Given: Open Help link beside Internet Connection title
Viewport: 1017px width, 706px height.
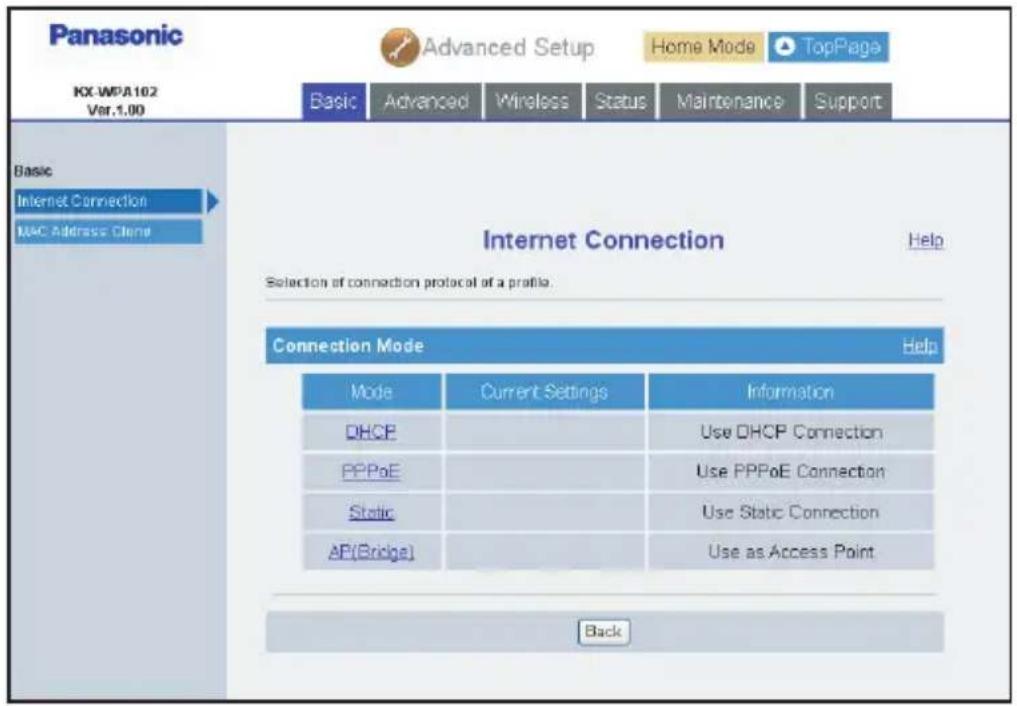Looking at the screenshot, I should tap(926, 241).
